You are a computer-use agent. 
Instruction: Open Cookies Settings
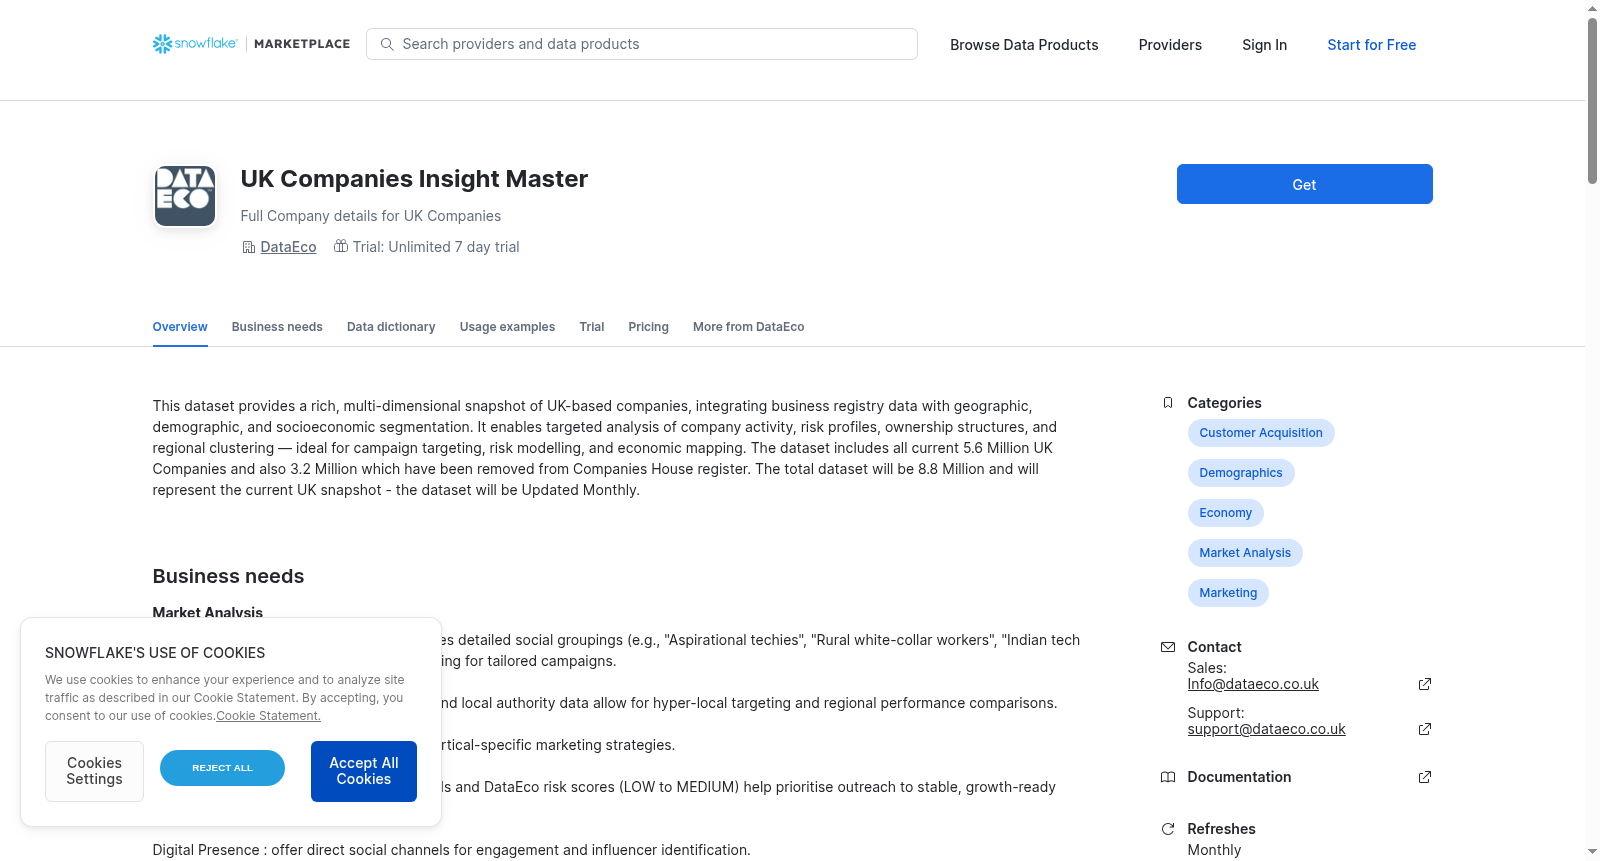(94, 771)
